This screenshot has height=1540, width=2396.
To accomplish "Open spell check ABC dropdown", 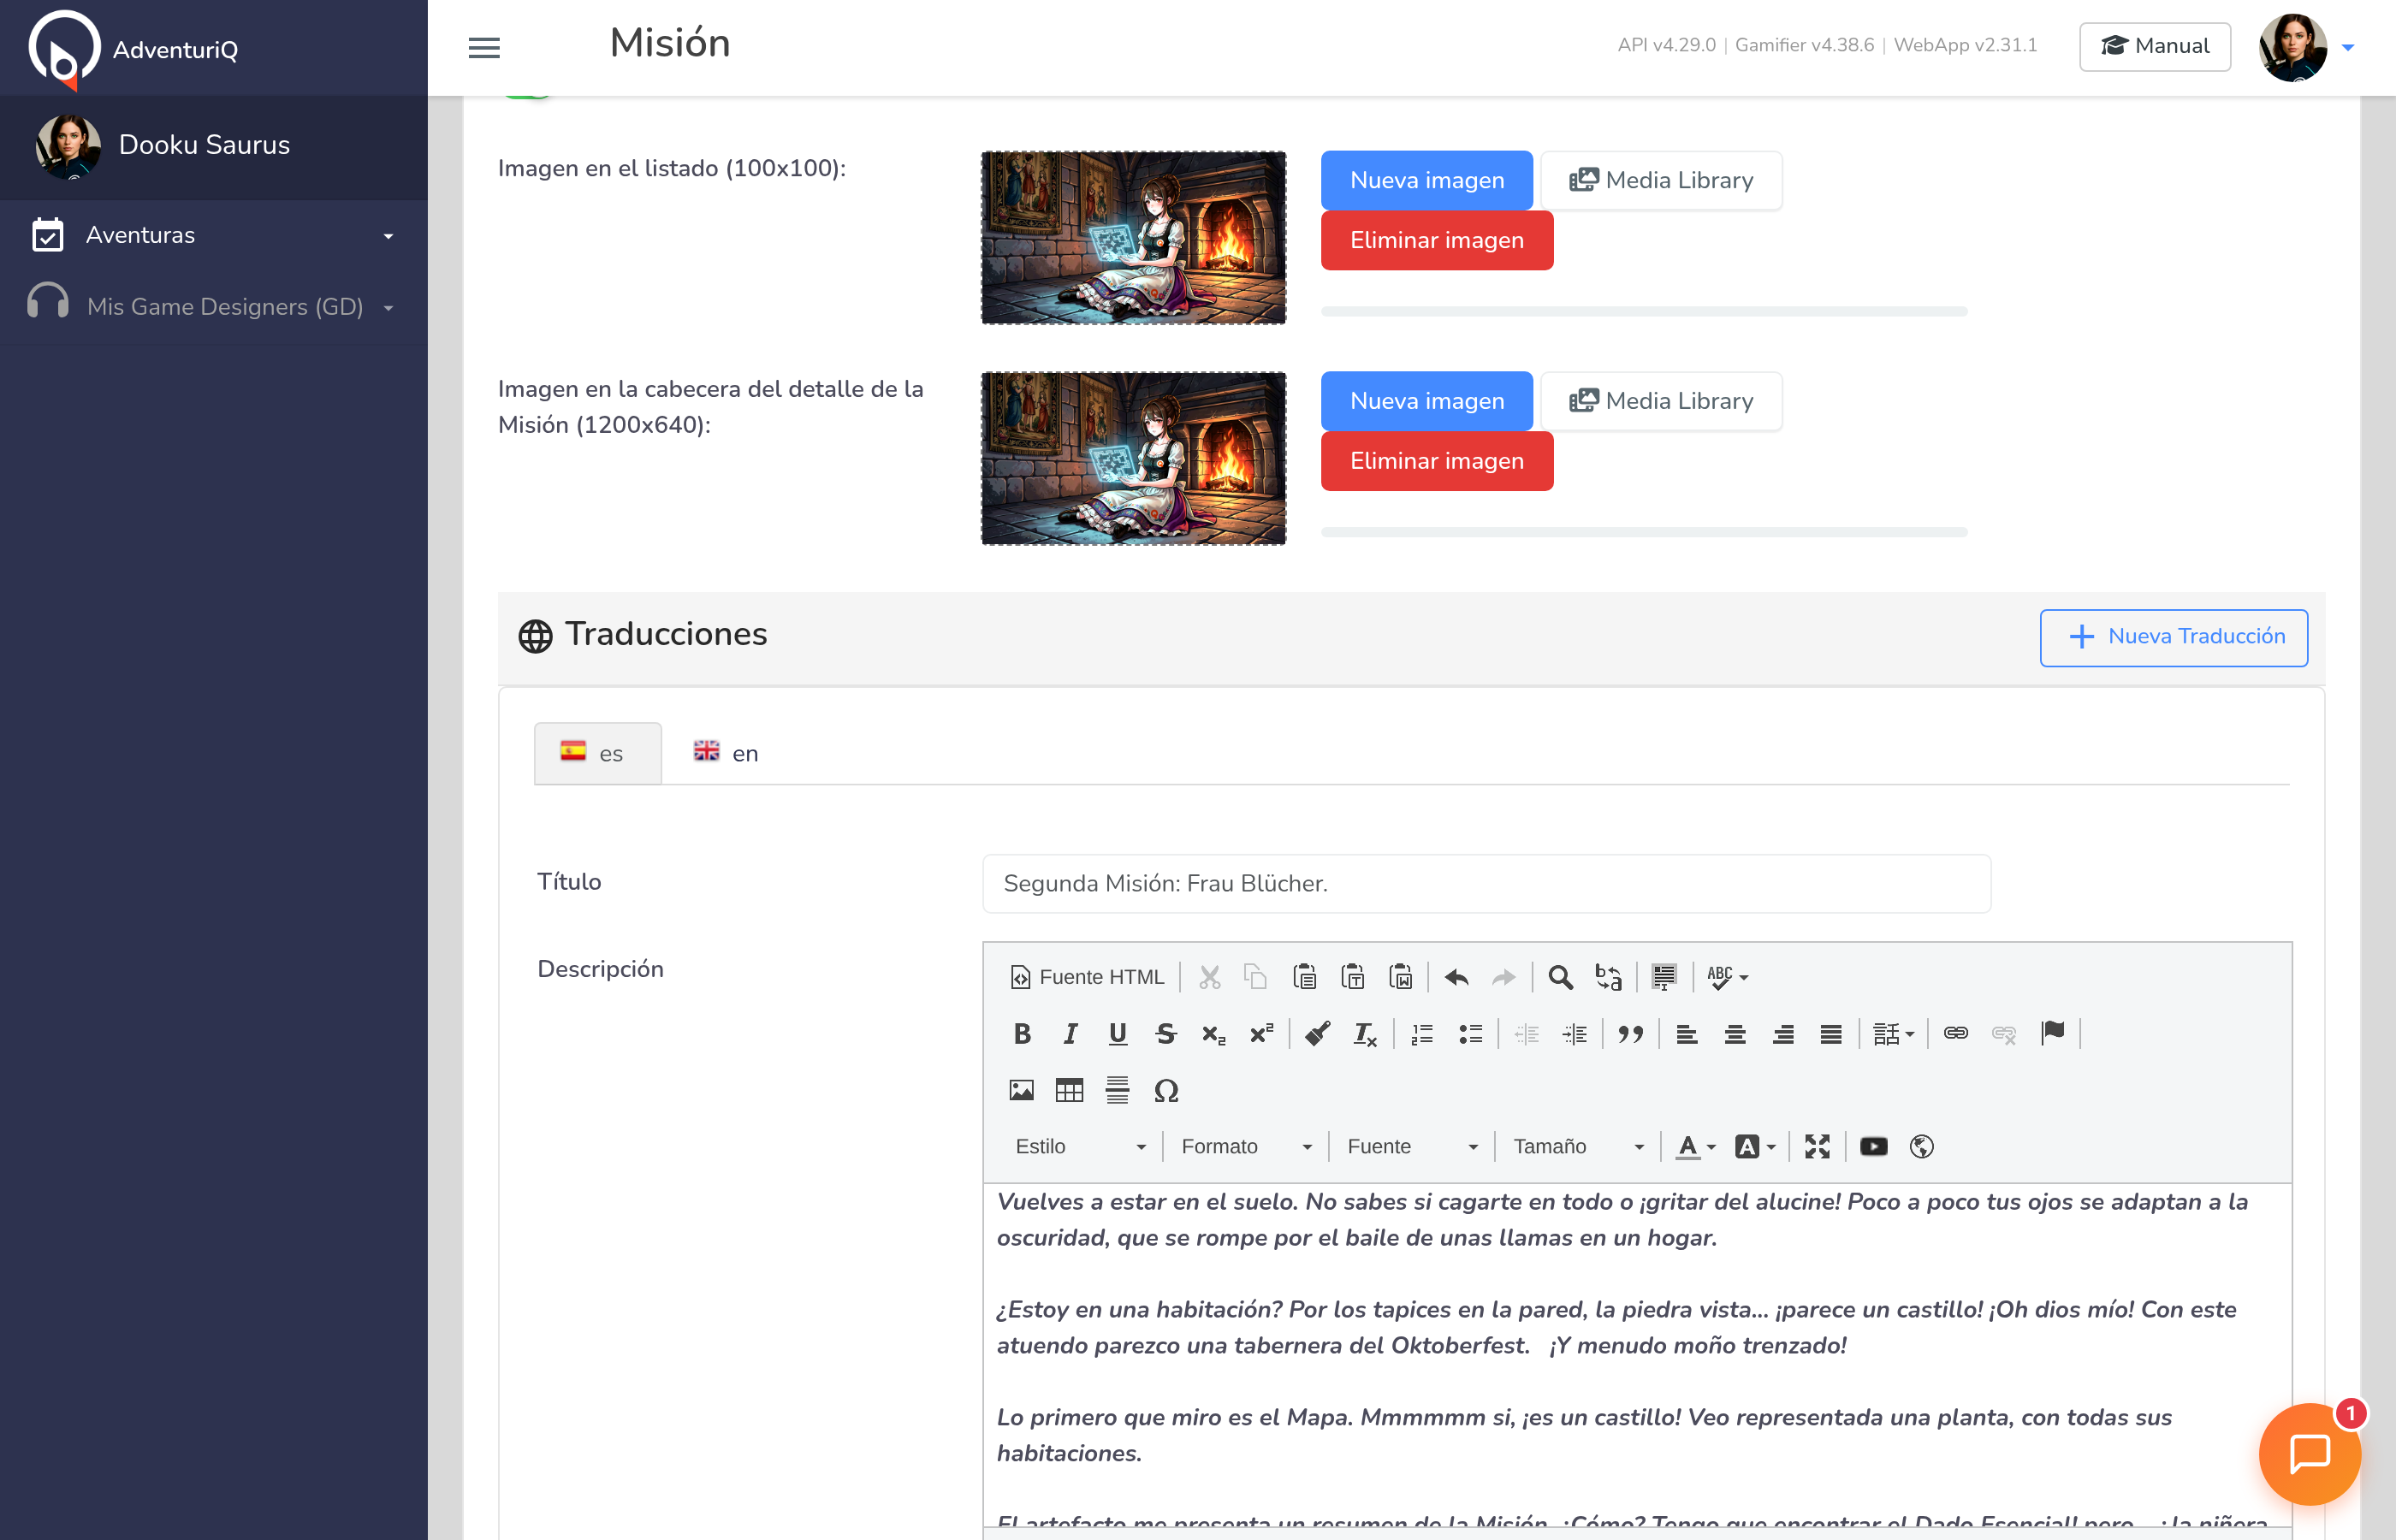I will point(1727,977).
